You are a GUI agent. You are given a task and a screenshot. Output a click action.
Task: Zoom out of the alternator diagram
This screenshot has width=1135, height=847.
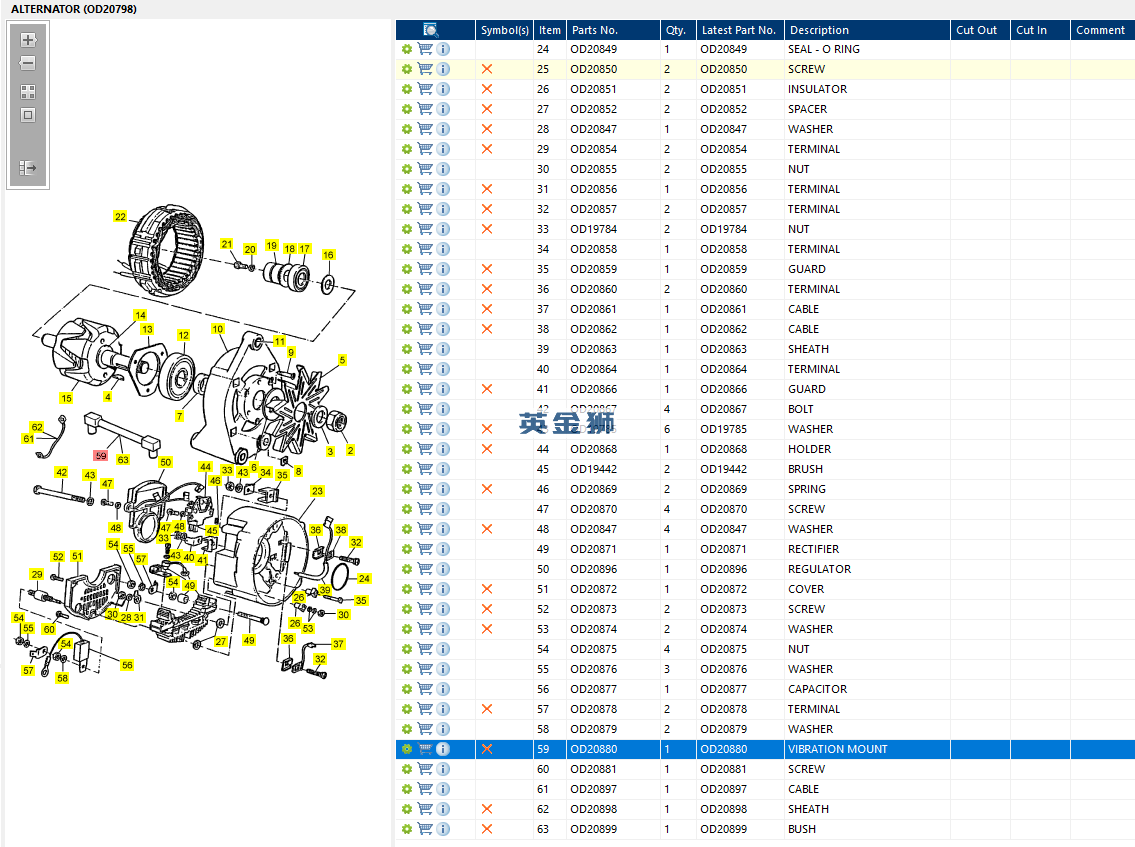[x=28, y=64]
